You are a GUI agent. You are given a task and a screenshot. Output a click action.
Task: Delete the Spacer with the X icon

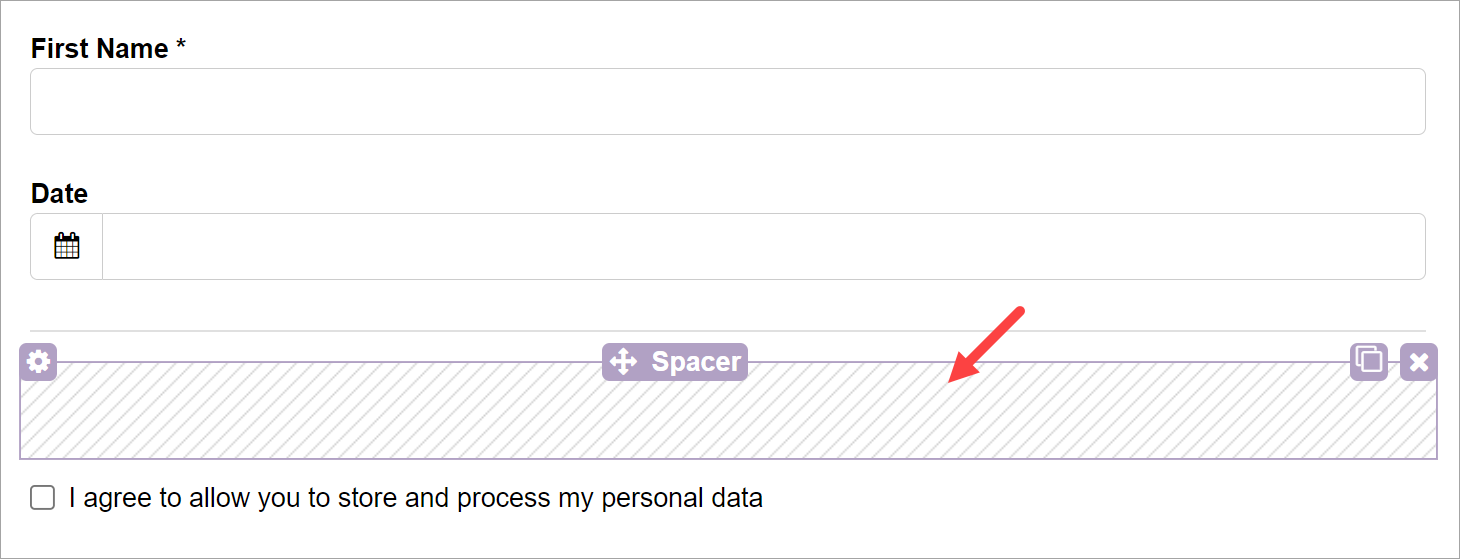tap(1418, 361)
